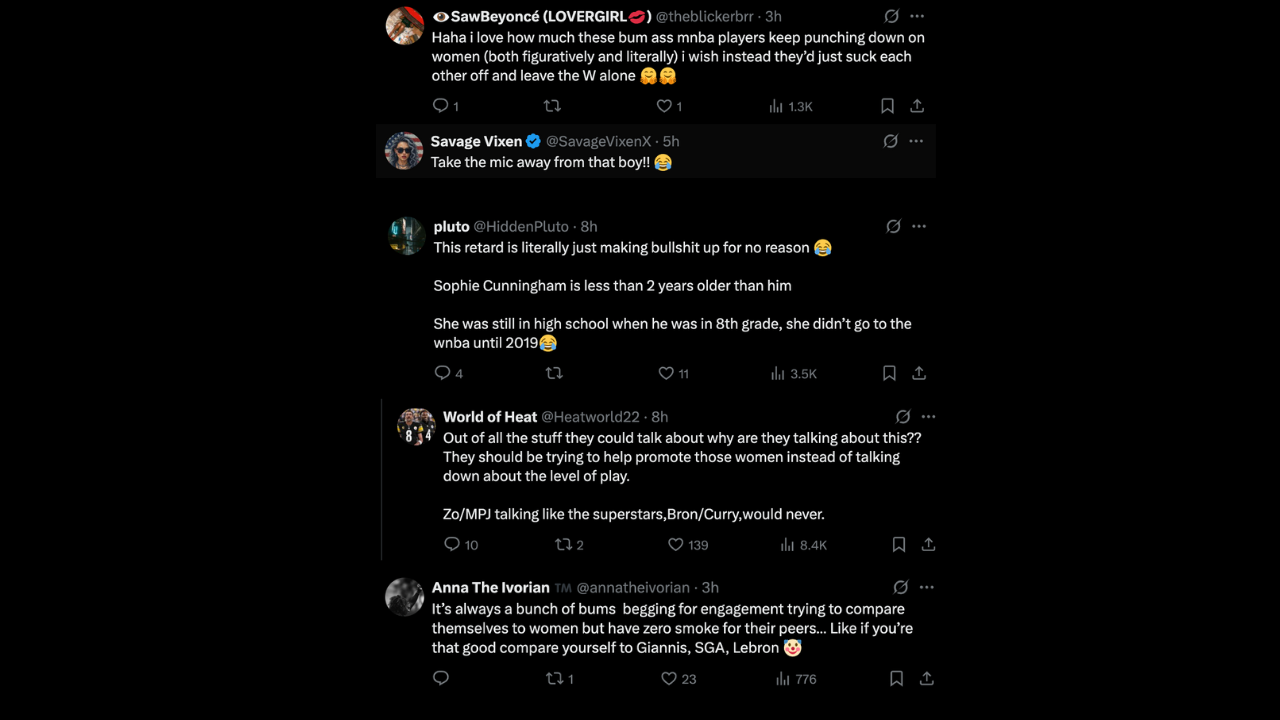
Task: Like pluto's reply
Action: tap(665, 373)
